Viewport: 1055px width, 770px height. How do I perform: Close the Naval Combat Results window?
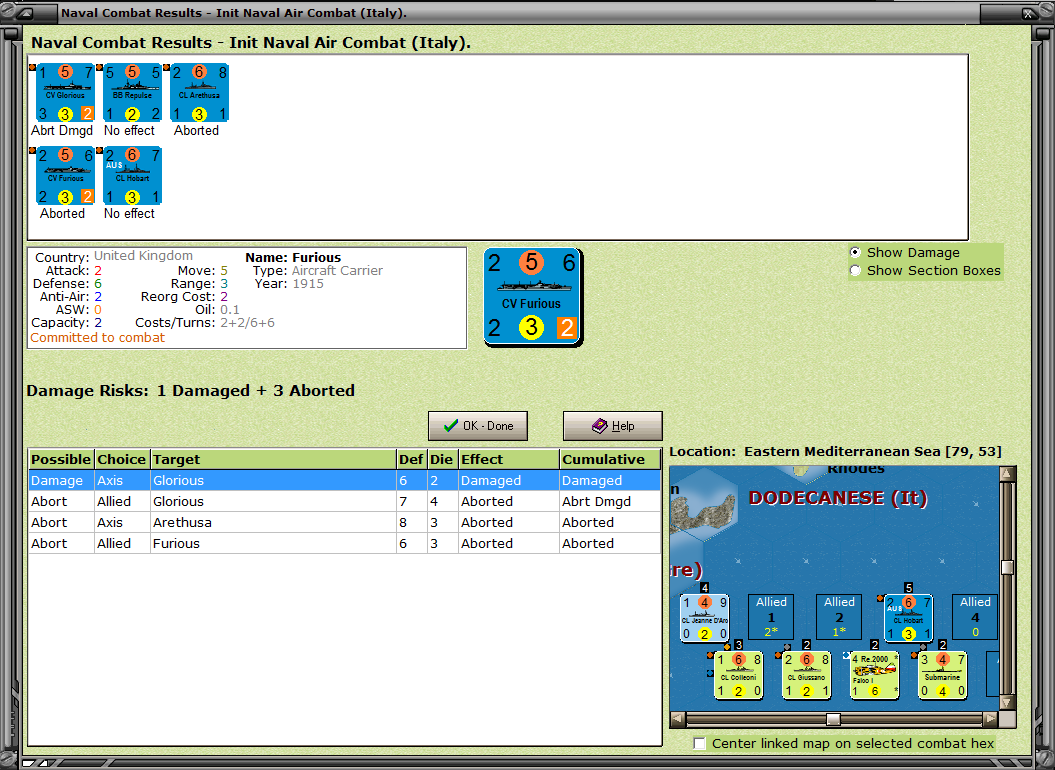(1029, 13)
